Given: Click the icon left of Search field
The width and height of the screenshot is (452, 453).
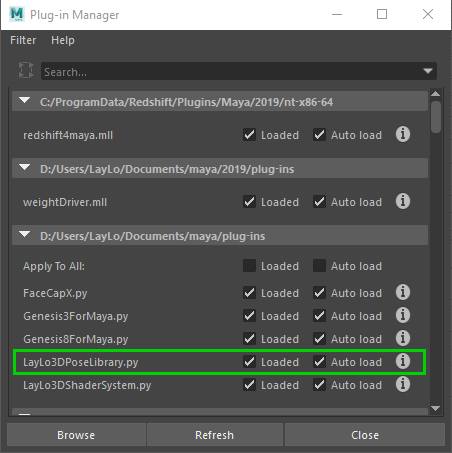Looking at the screenshot, I should [x=26, y=70].
